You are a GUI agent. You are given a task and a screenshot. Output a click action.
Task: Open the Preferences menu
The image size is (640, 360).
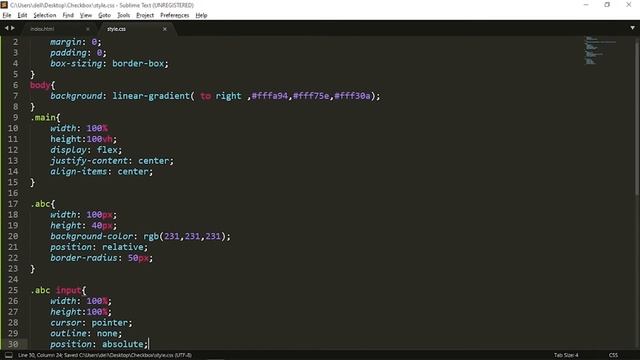(174, 15)
